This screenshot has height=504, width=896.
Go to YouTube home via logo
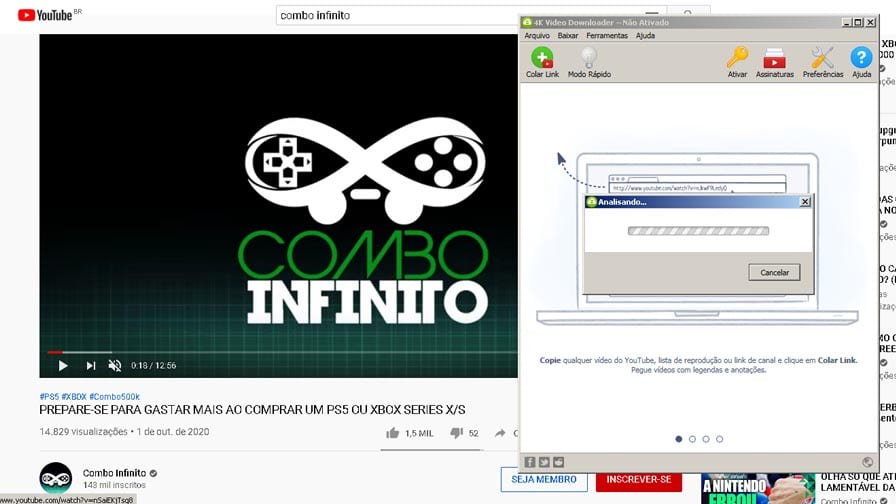(x=45, y=15)
